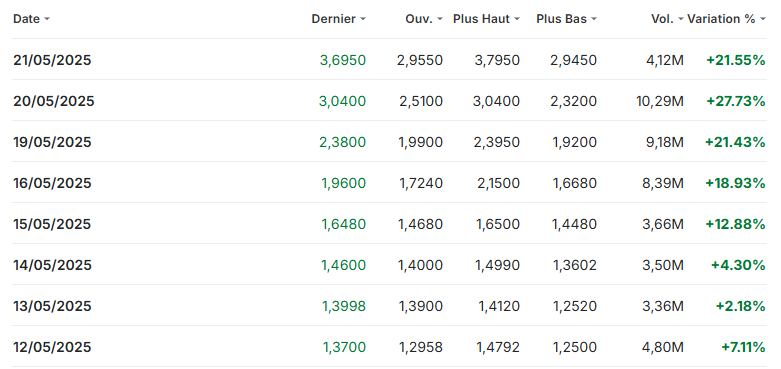Click the +27.73% variation value

(736, 101)
